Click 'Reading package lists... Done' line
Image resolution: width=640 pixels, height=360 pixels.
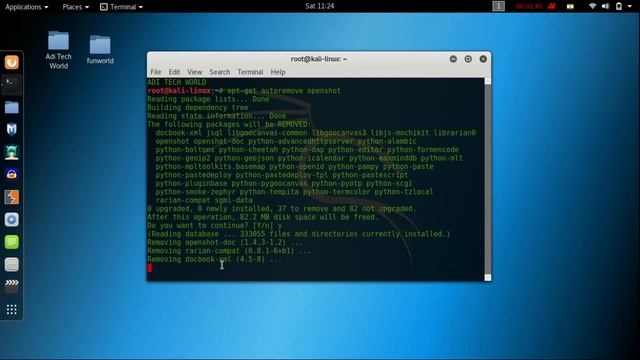tap(208, 99)
